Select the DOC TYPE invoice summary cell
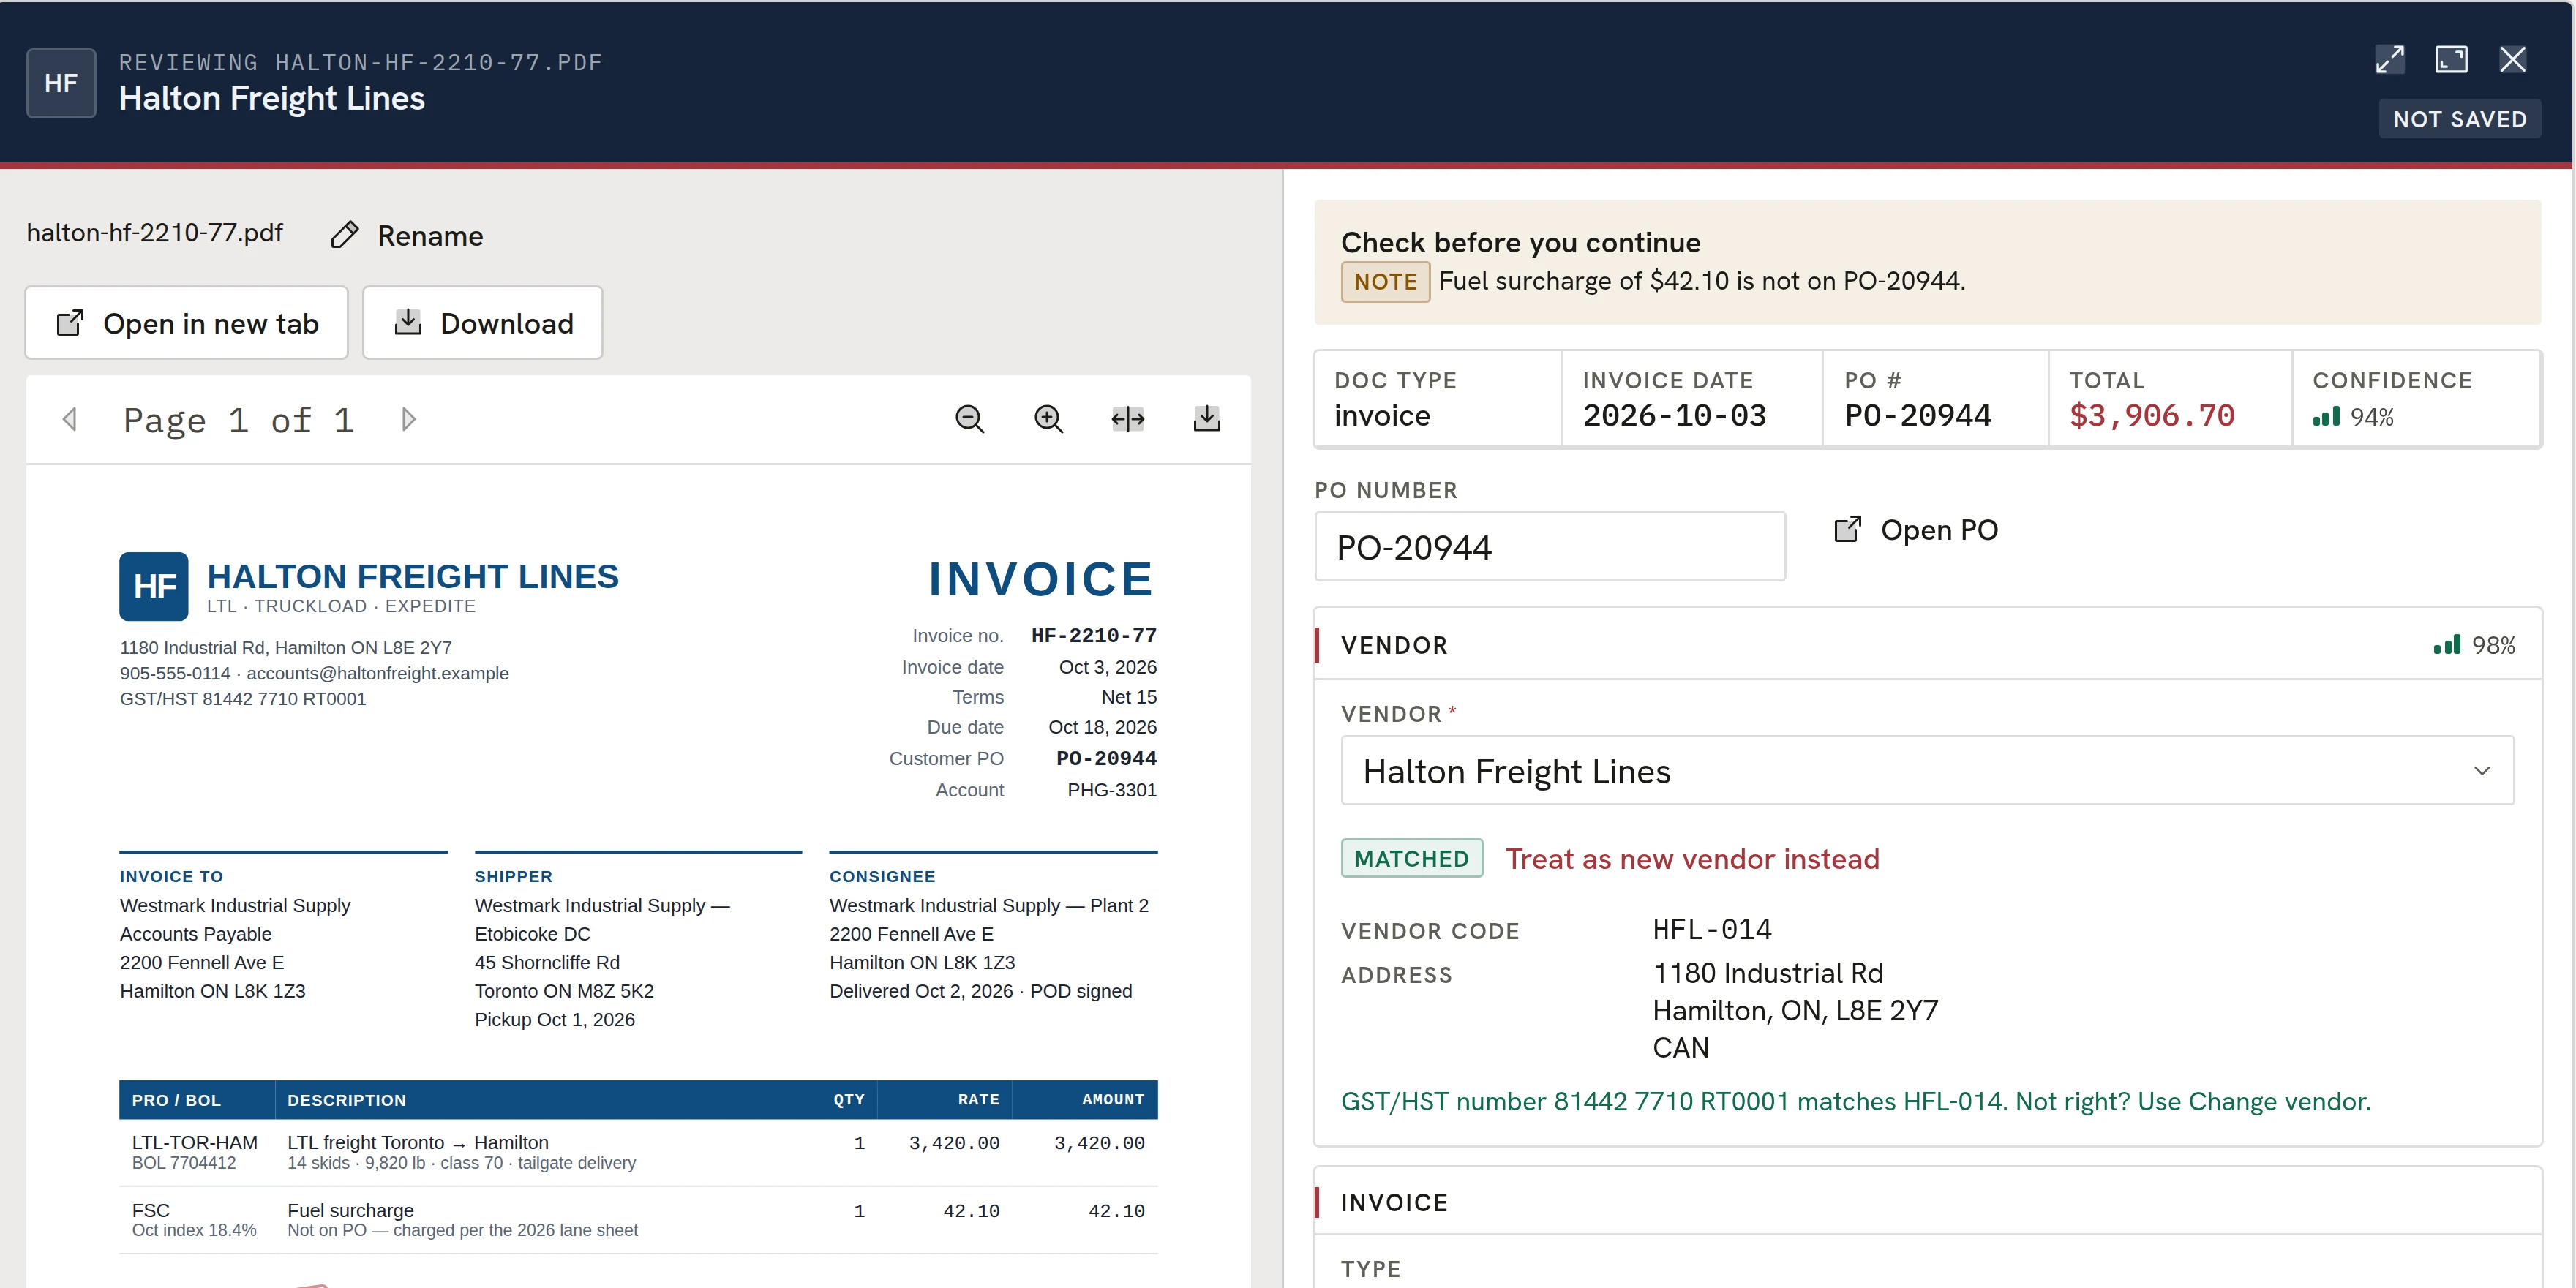Viewport: 2576px width, 1288px height. click(1438, 398)
